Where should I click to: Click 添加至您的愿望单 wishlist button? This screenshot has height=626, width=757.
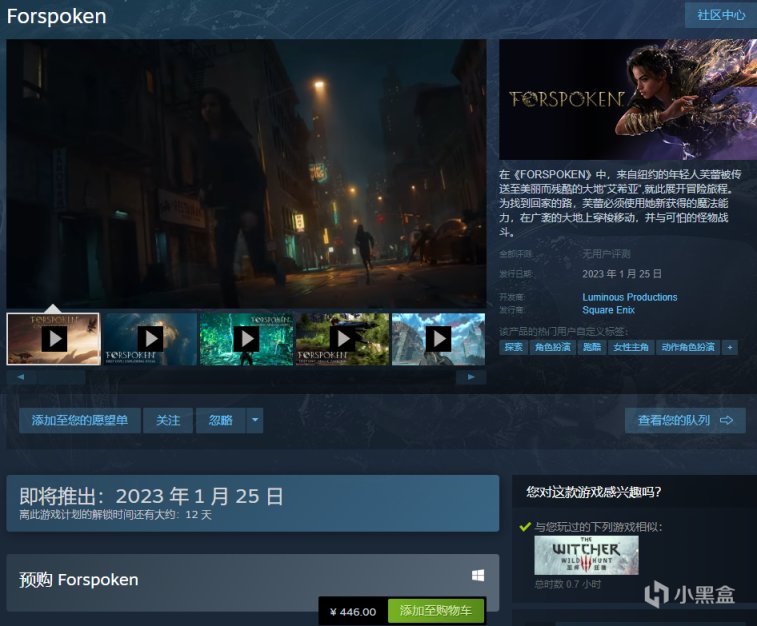click(80, 420)
